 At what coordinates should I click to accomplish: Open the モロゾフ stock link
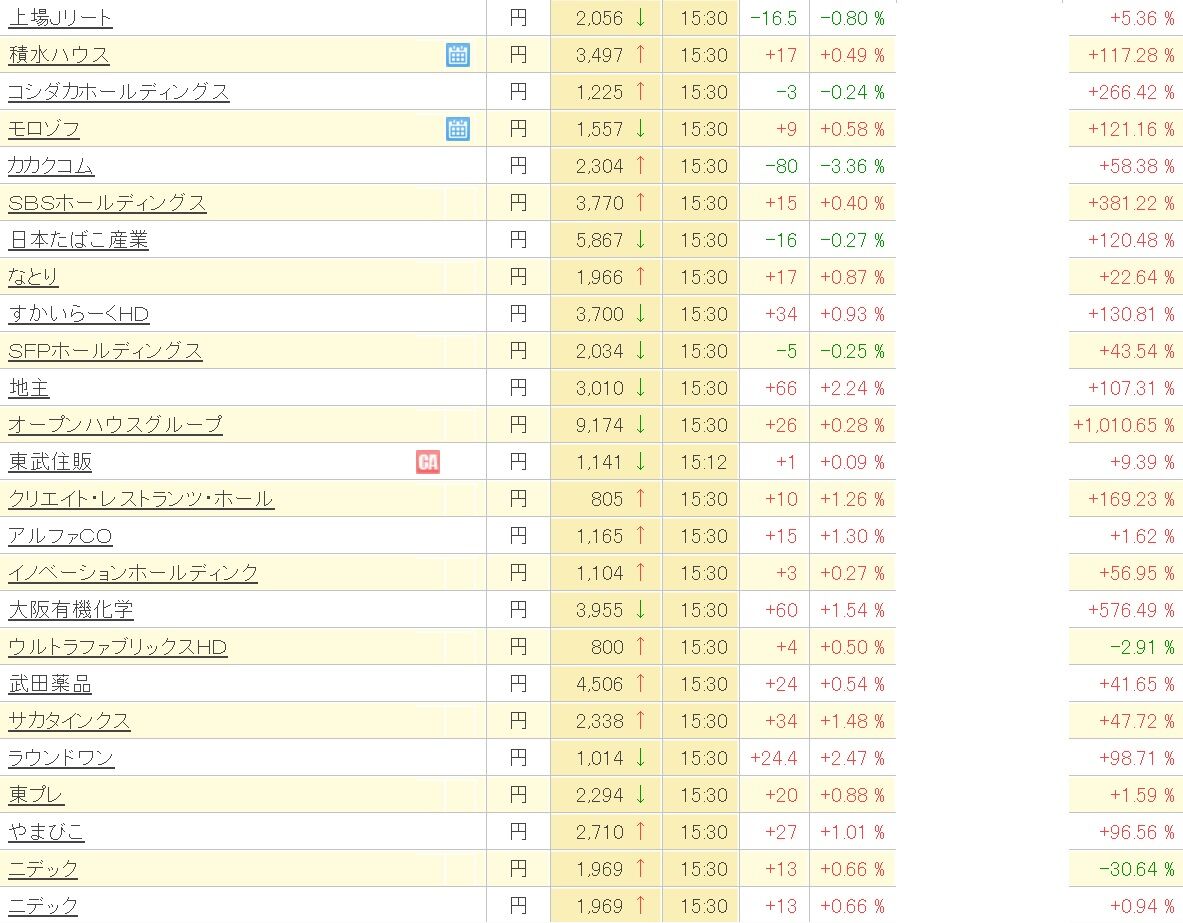tap(44, 129)
